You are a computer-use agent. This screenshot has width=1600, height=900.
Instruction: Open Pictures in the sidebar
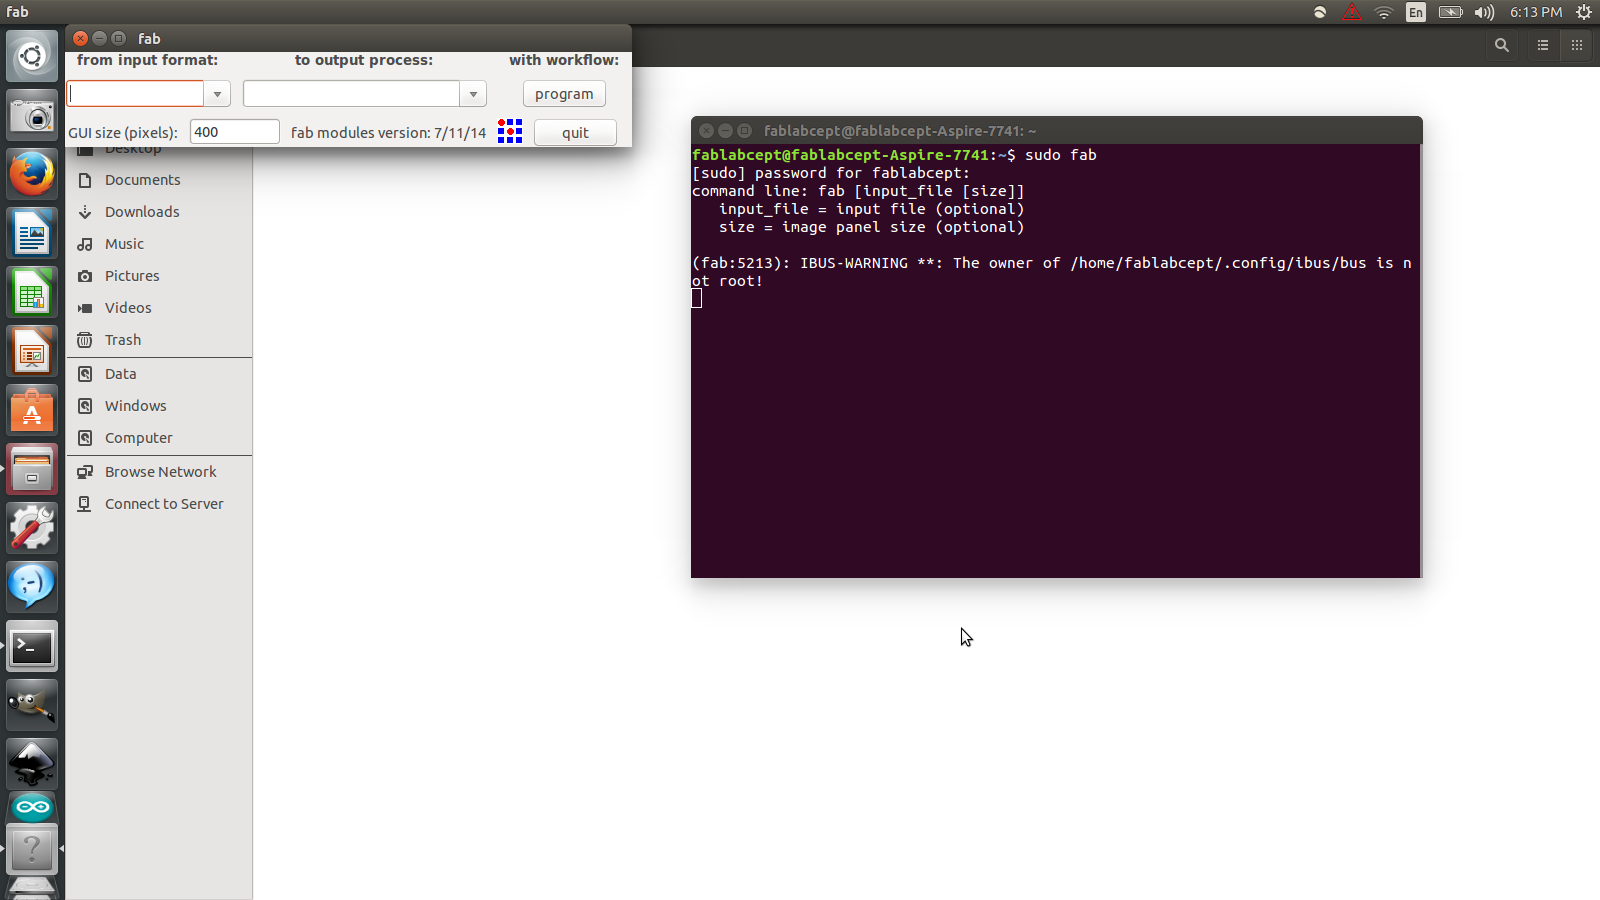pyautogui.click(x=132, y=276)
